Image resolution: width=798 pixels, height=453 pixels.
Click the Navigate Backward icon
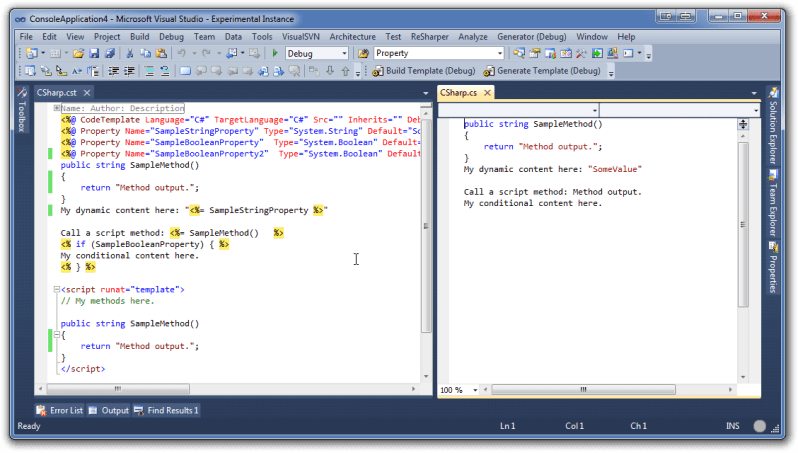pyautogui.click(x=232, y=53)
